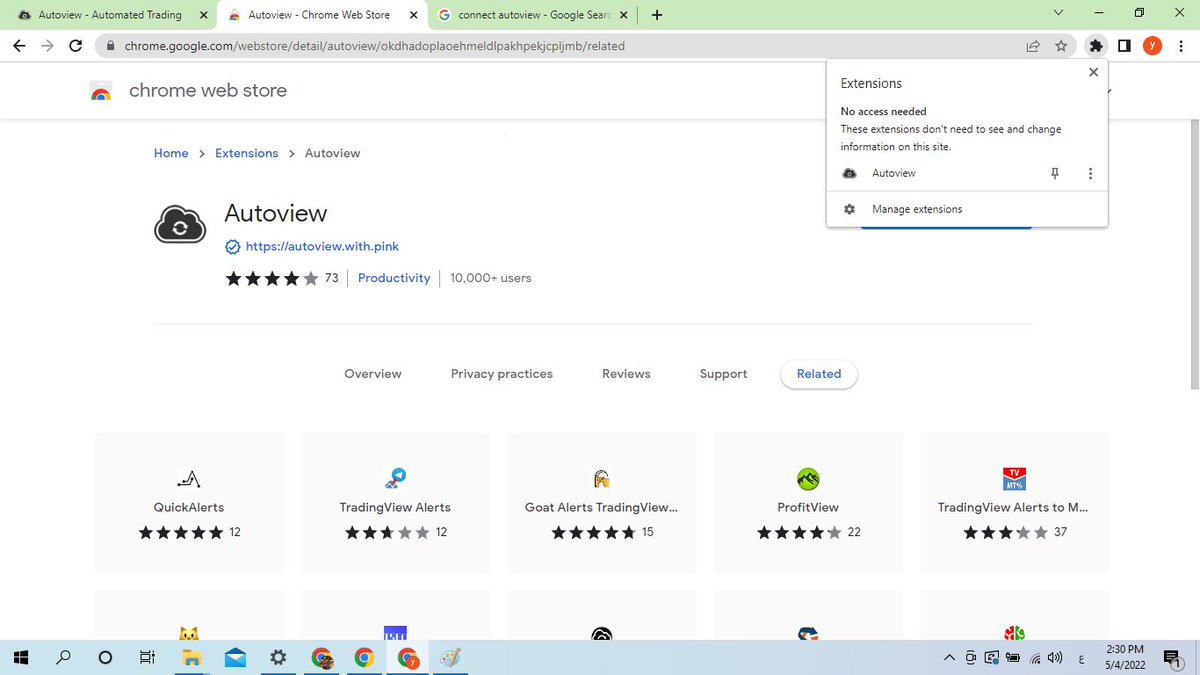Open the autoview.with.pink website link
Image resolution: width=1200 pixels, height=675 pixels.
point(322,246)
